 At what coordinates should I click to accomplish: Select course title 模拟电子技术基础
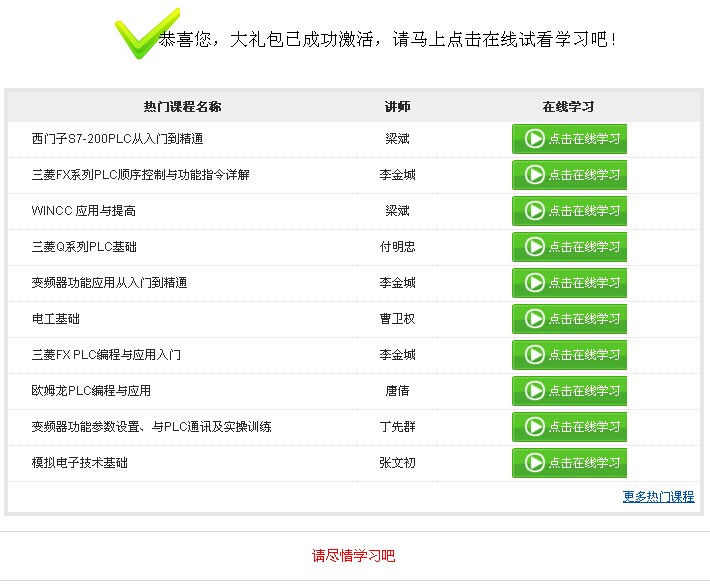[79, 463]
